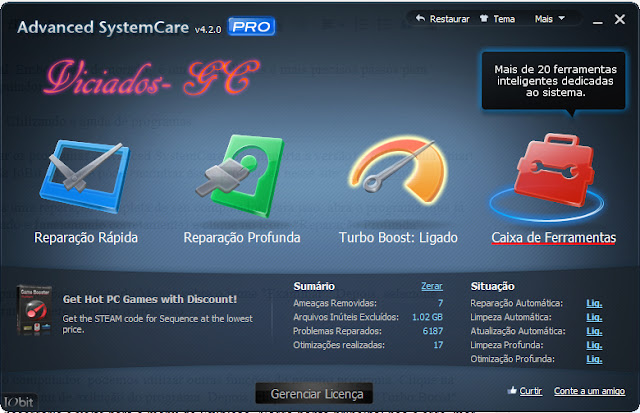Click the Tema shirt icon
The width and height of the screenshot is (640, 413).
tap(484, 18)
